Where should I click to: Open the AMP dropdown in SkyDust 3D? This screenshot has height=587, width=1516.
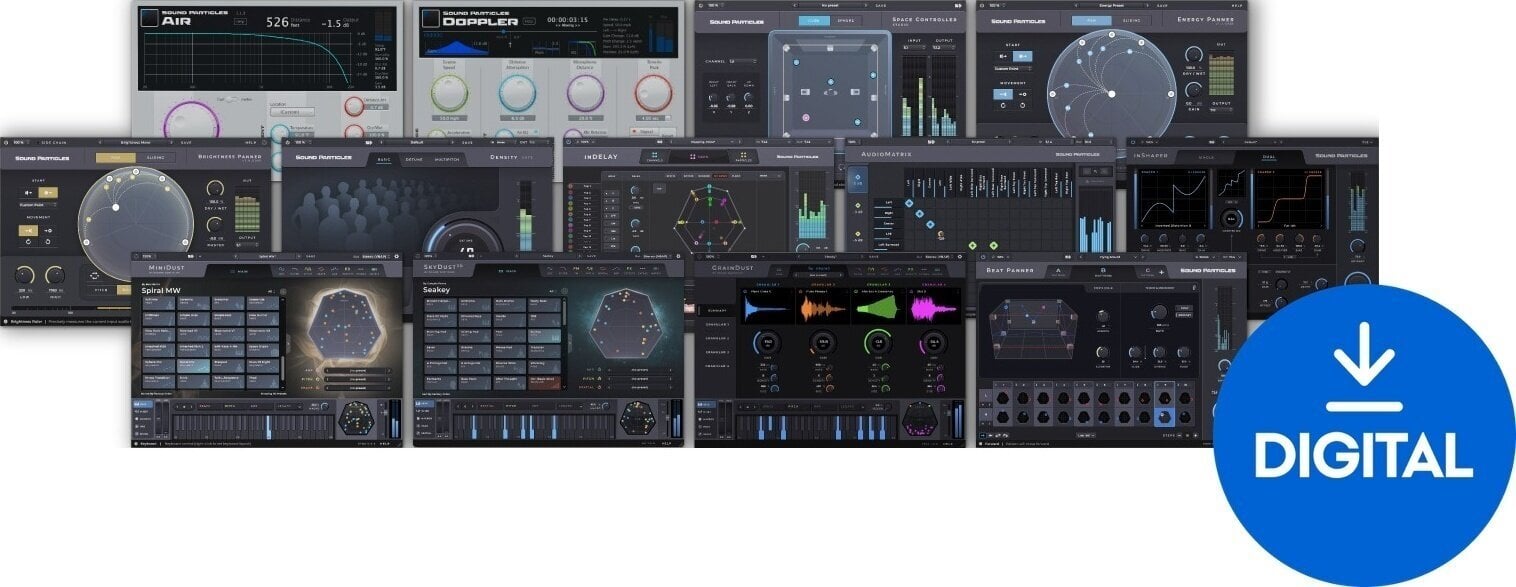pyautogui.click(x=639, y=368)
